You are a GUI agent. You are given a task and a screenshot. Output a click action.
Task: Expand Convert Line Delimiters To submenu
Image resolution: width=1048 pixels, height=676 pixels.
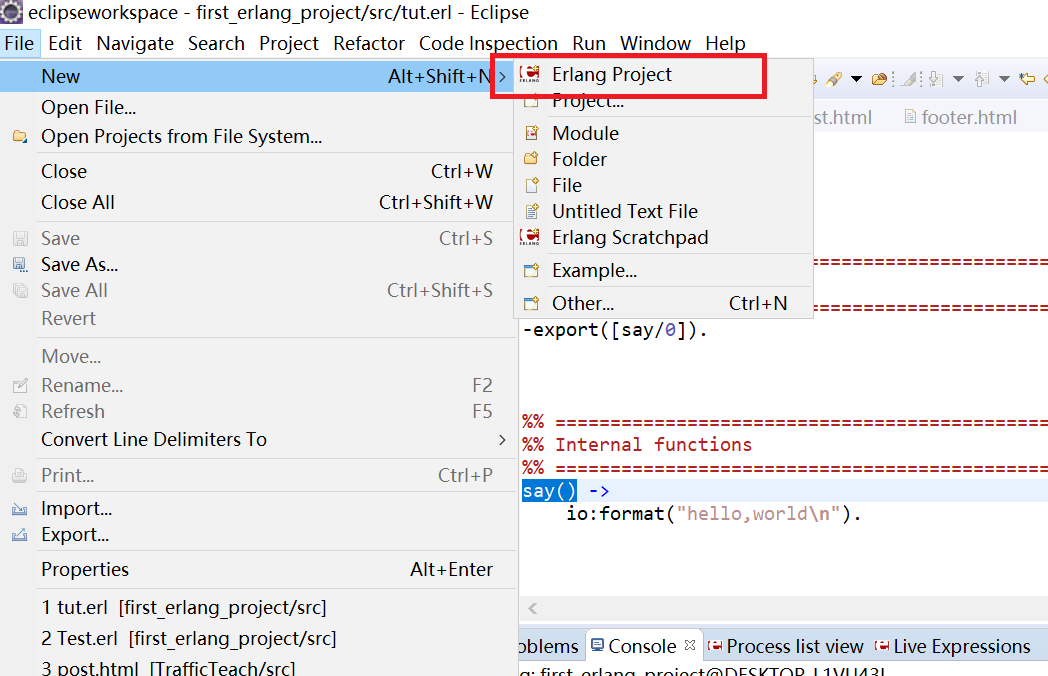click(x=258, y=439)
